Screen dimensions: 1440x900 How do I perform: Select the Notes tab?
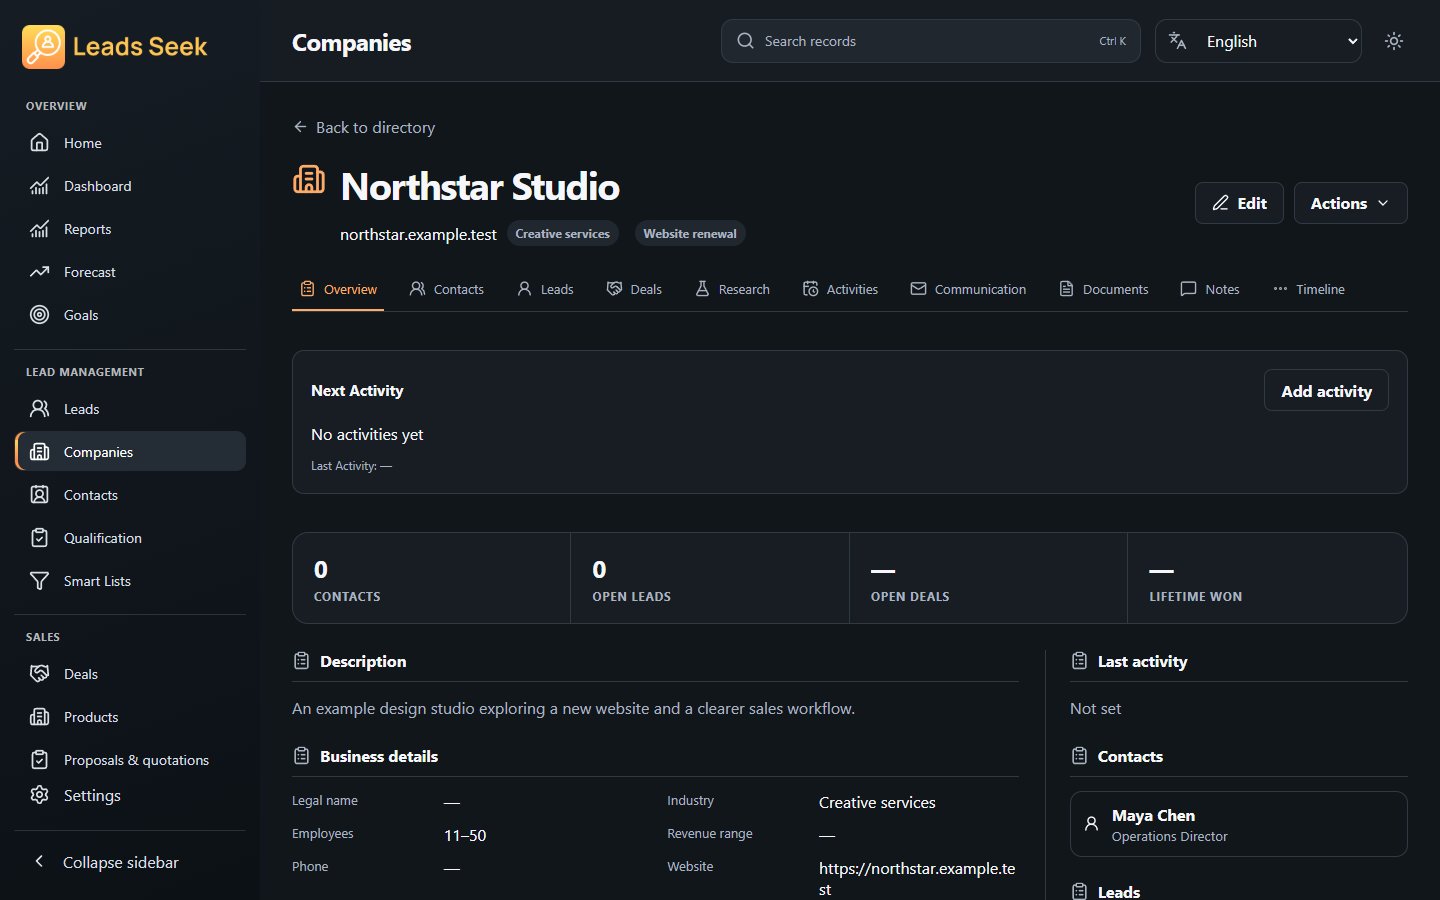pyautogui.click(x=1210, y=289)
